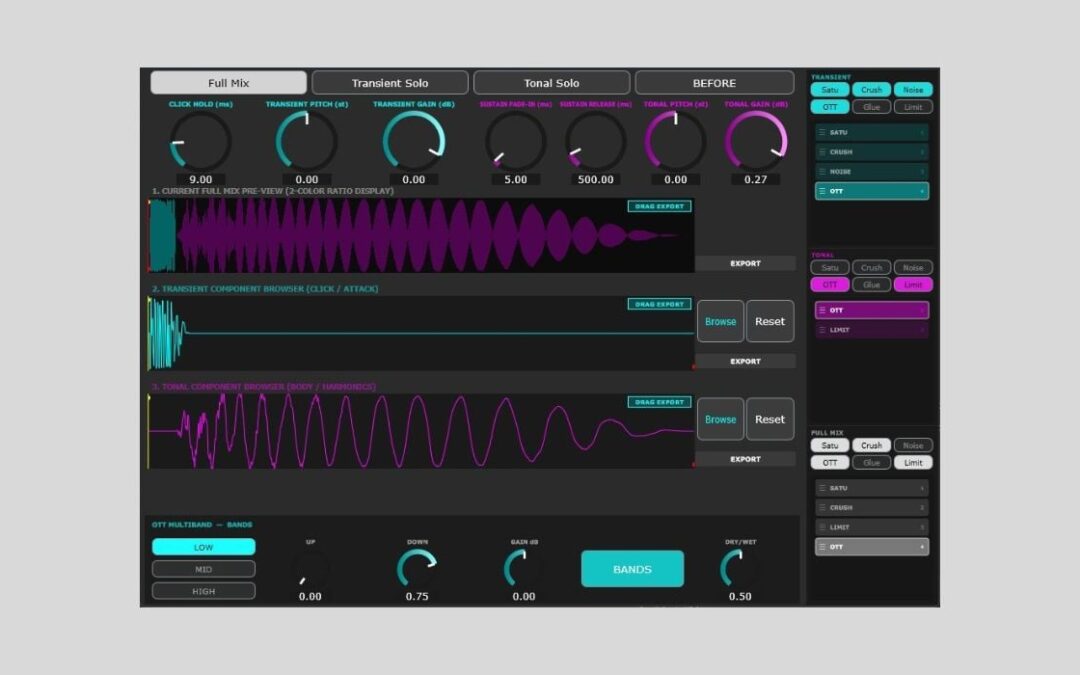Image resolution: width=1080 pixels, height=675 pixels.
Task: Enable Crush effect in Tonal section
Action: click(871, 267)
